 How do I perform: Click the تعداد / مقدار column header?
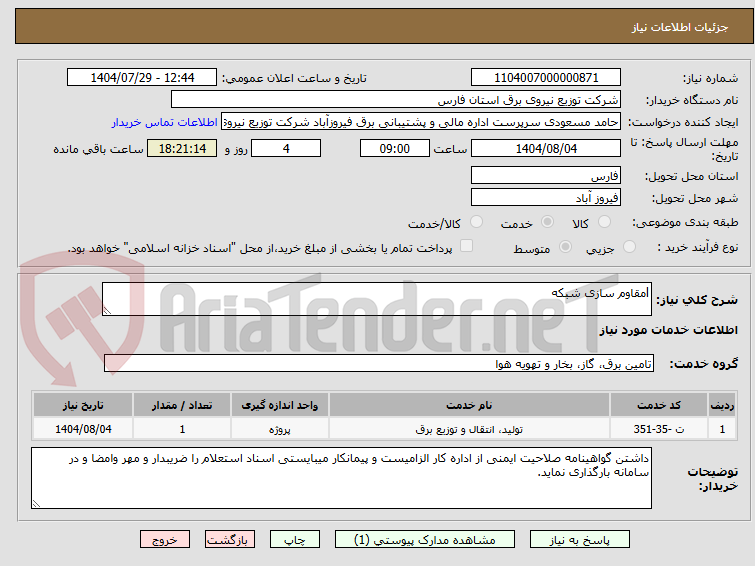click(x=182, y=405)
